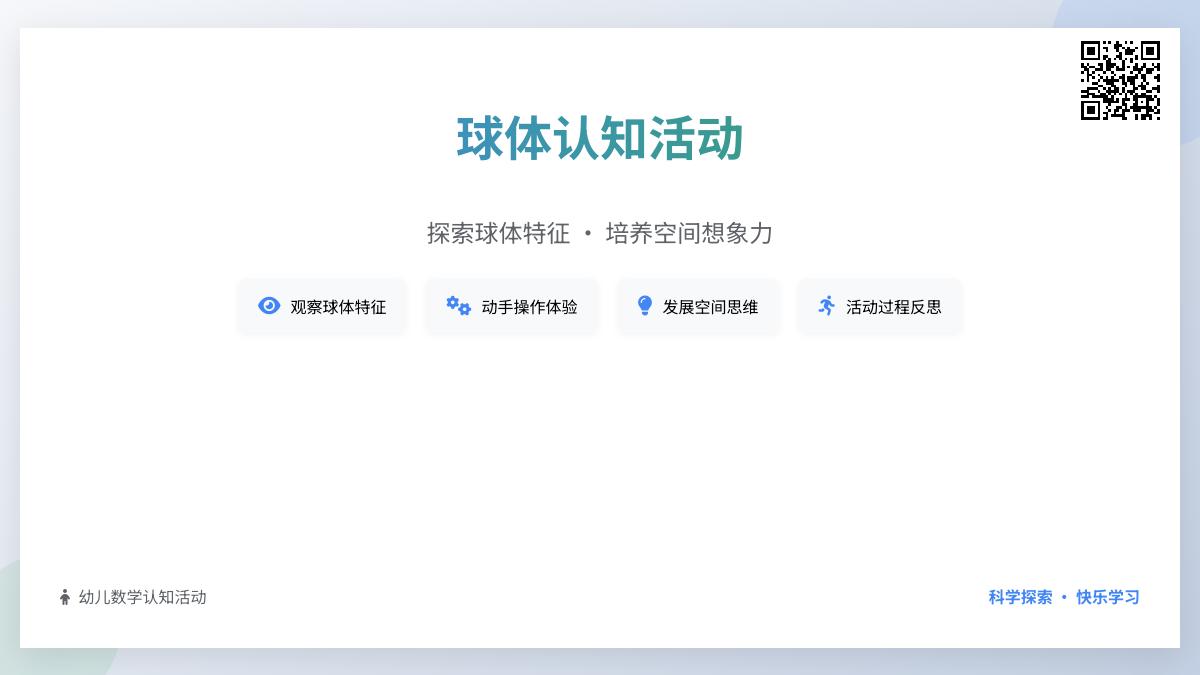Click the lightbulb icon beside 发展空间思维
Screen dimensions: 1200x675
pos(645,306)
